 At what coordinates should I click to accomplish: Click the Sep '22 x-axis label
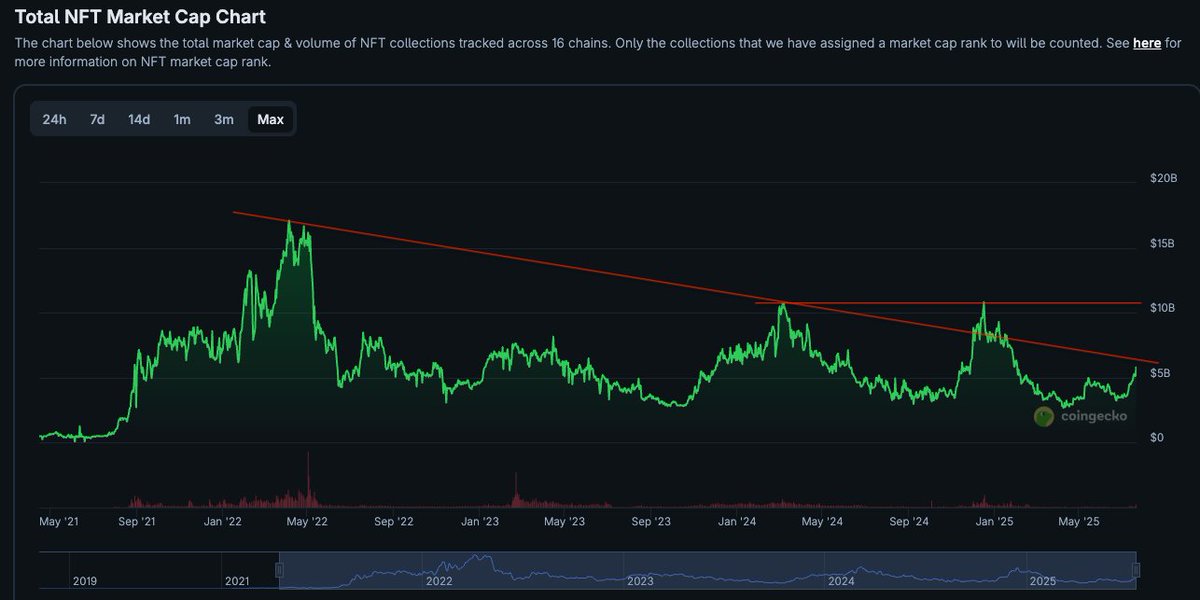(x=394, y=522)
